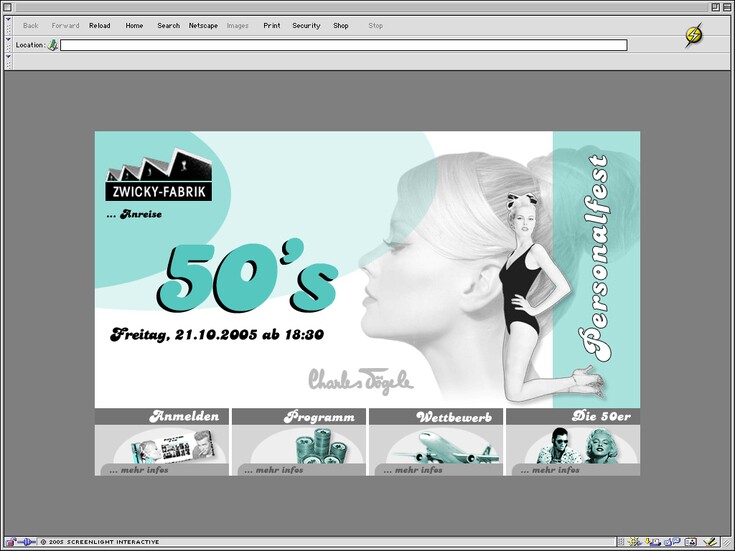Follow 'mehr infos' link under Anmelden

tap(139, 469)
